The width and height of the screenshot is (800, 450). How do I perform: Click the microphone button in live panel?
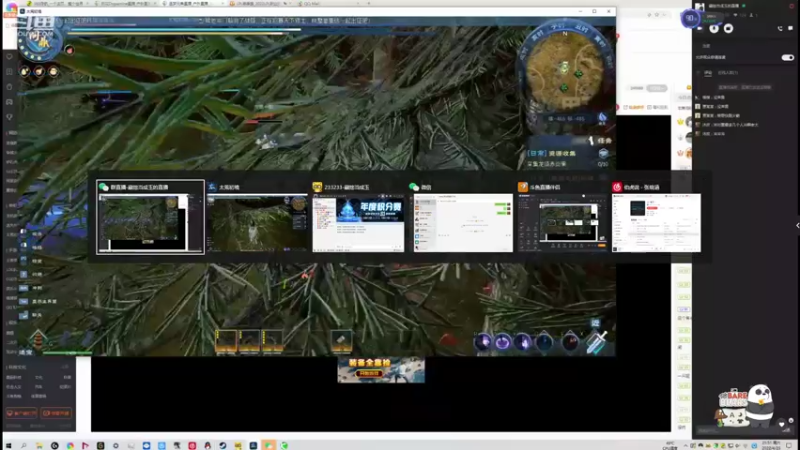pos(714,29)
